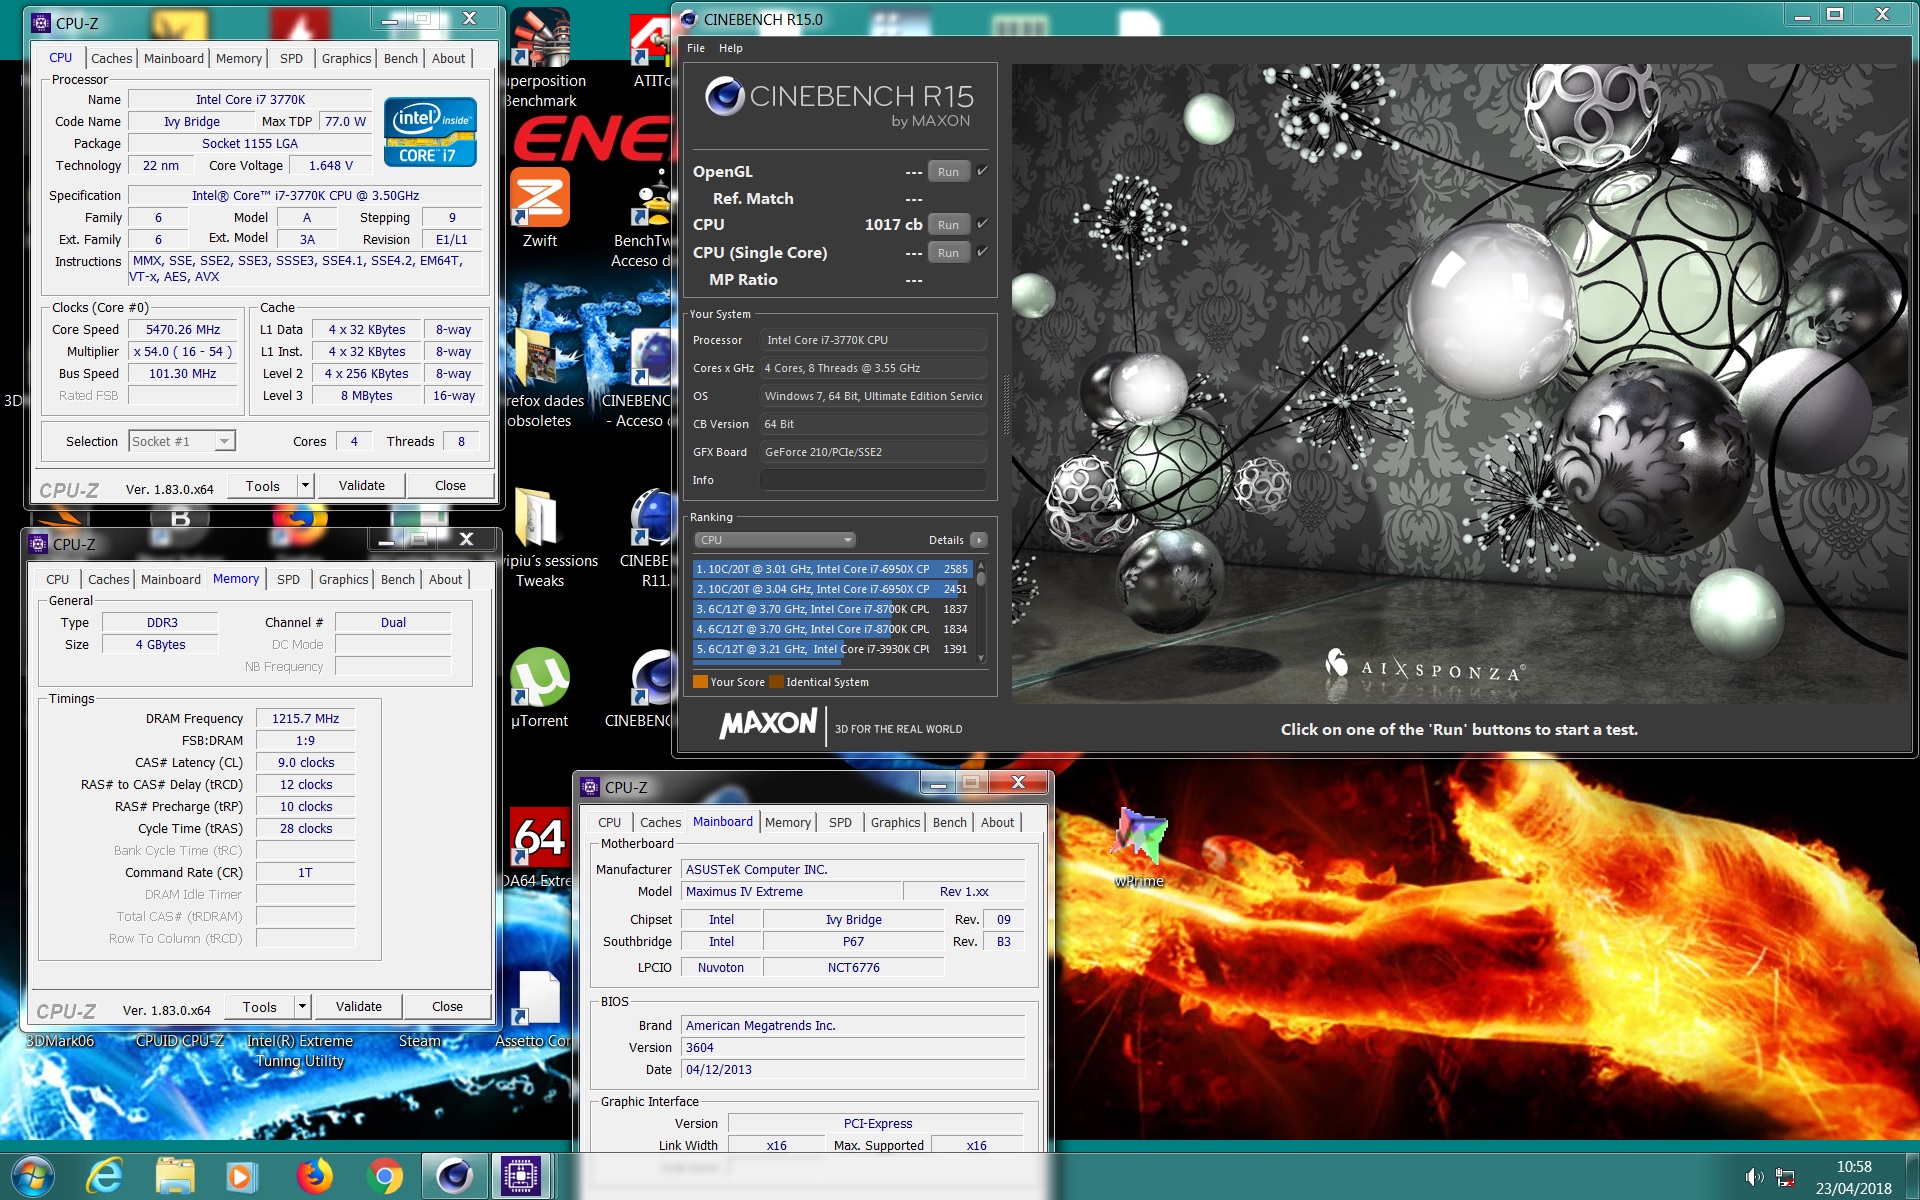Run the CPU Single Core test
This screenshot has width=1920, height=1200.
point(948,253)
